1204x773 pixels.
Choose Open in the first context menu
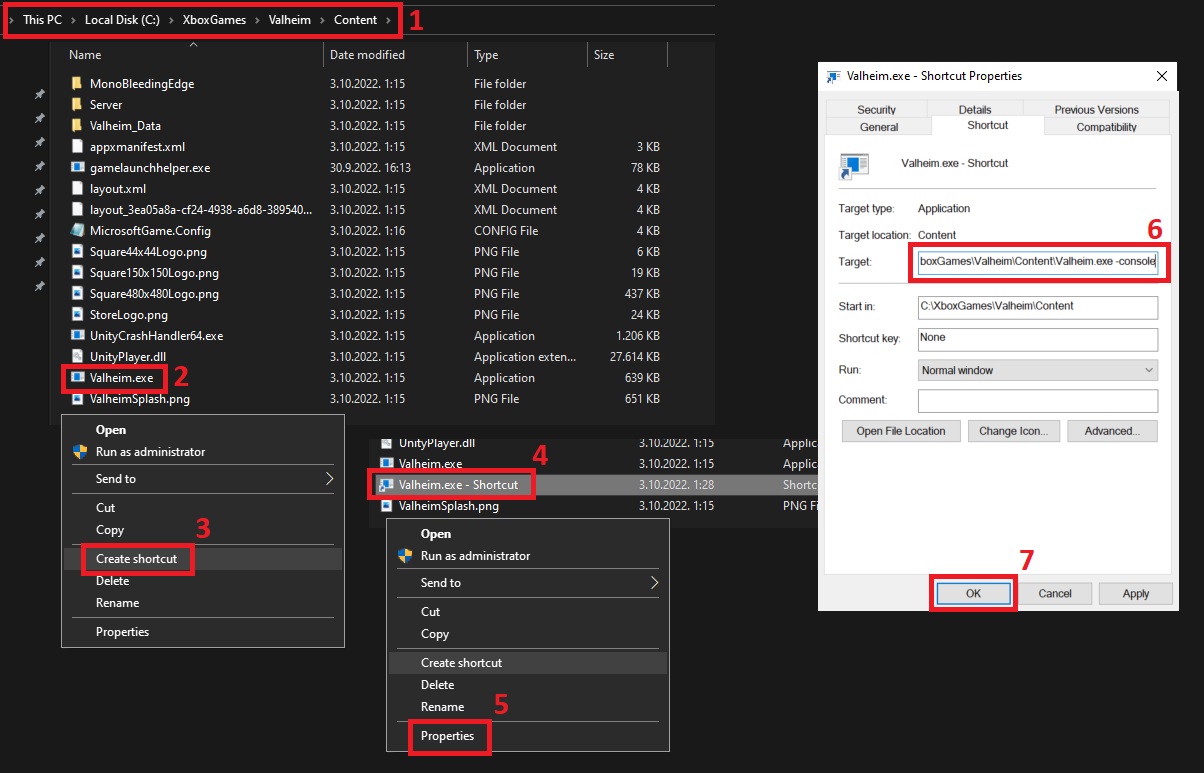click(202, 430)
